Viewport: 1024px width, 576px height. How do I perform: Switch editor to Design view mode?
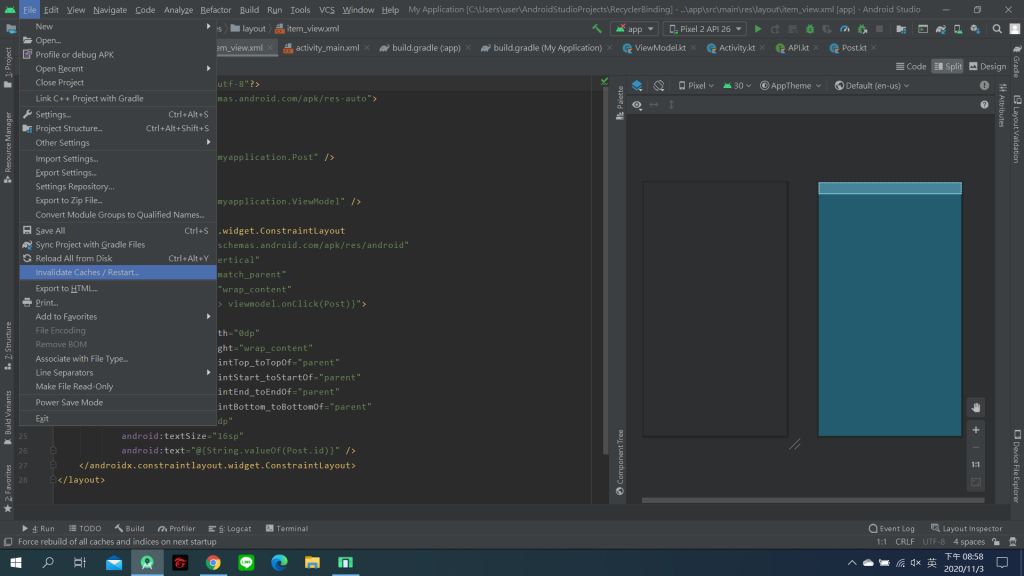(x=987, y=67)
